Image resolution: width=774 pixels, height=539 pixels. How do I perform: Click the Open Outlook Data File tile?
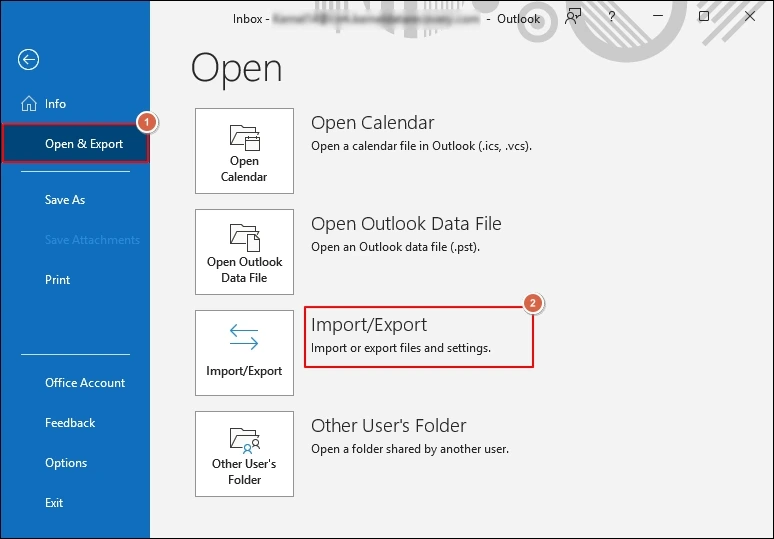click(244, 252)
